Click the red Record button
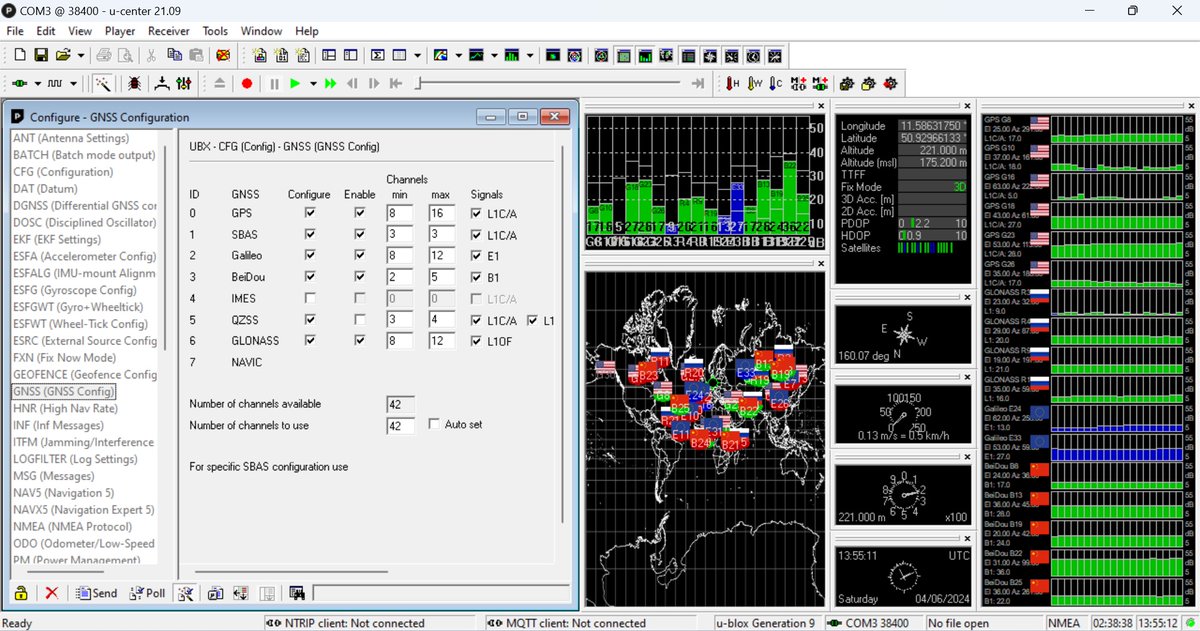The height and width of the screenshot is (631, 1200). pyautogui.click(x=247, y=84)
